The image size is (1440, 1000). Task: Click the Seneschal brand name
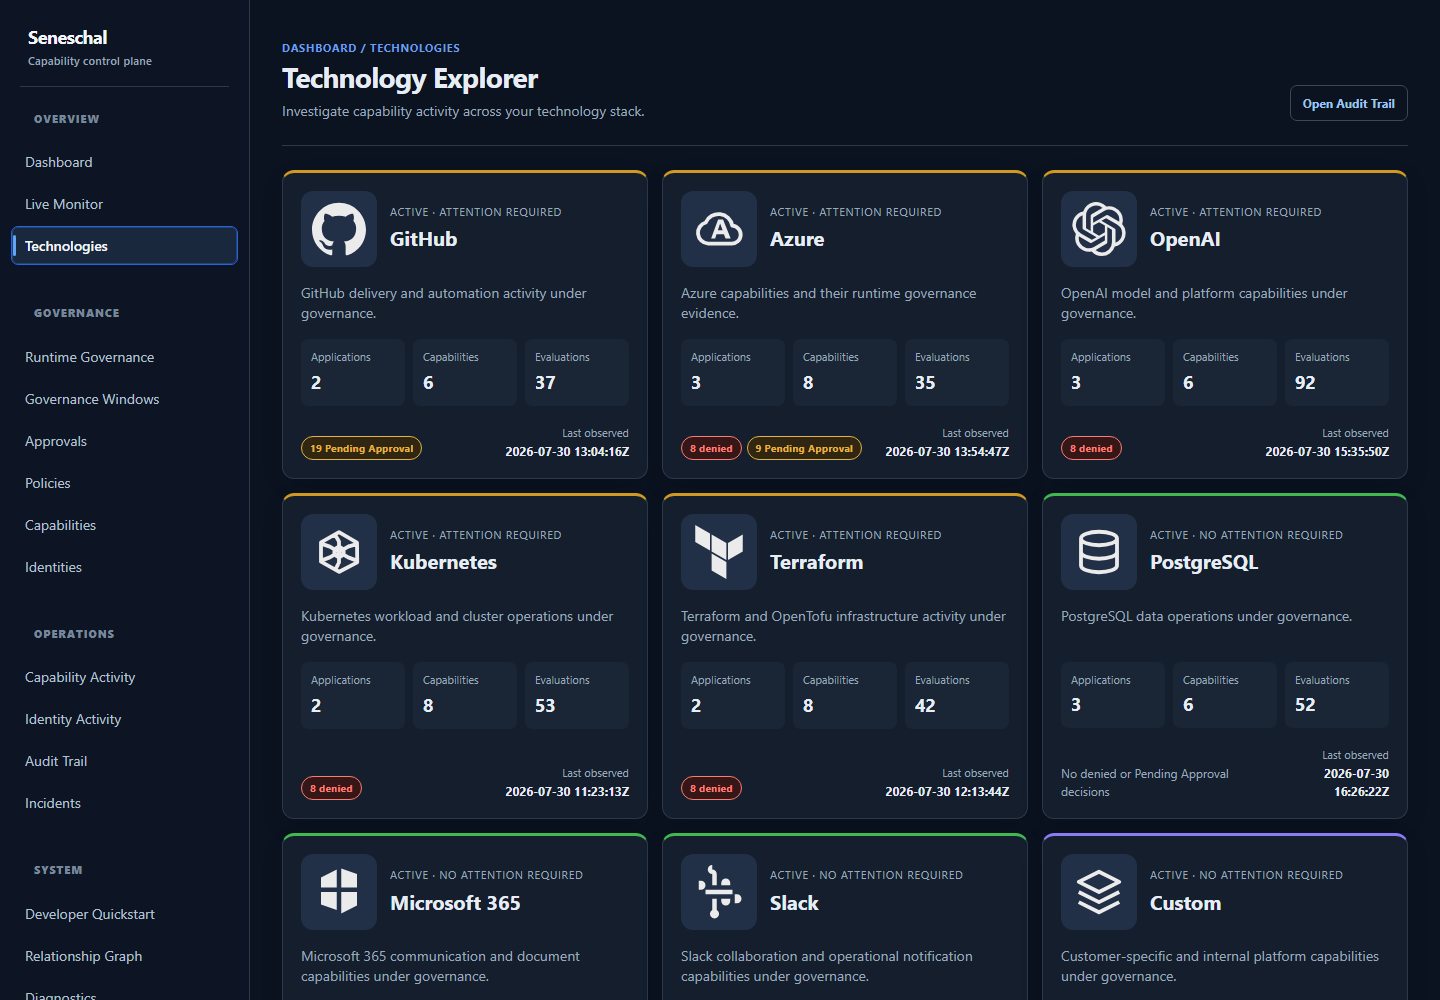tap(68, 38)
